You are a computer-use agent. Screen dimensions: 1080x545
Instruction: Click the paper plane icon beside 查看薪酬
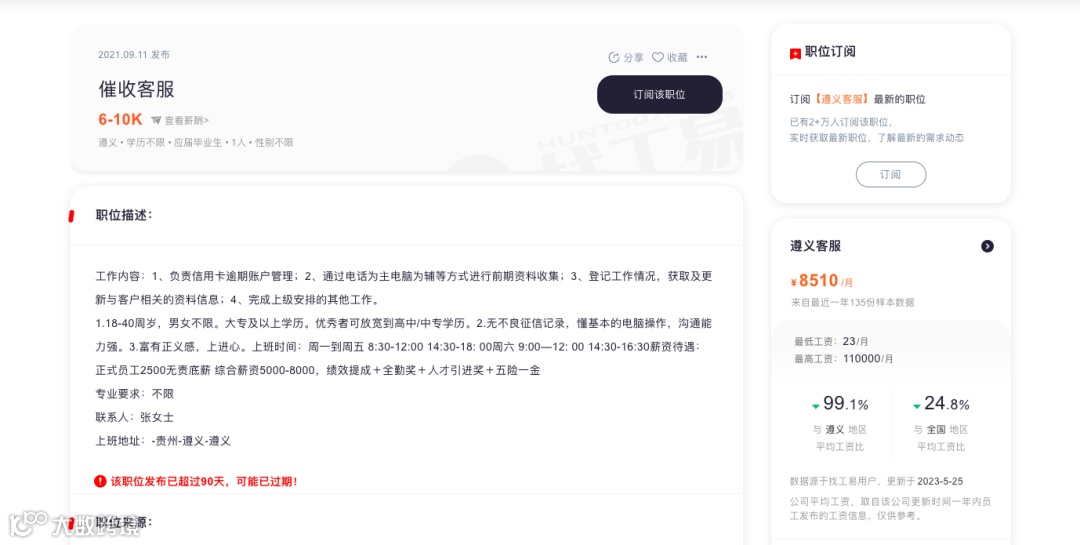point(156,120)
